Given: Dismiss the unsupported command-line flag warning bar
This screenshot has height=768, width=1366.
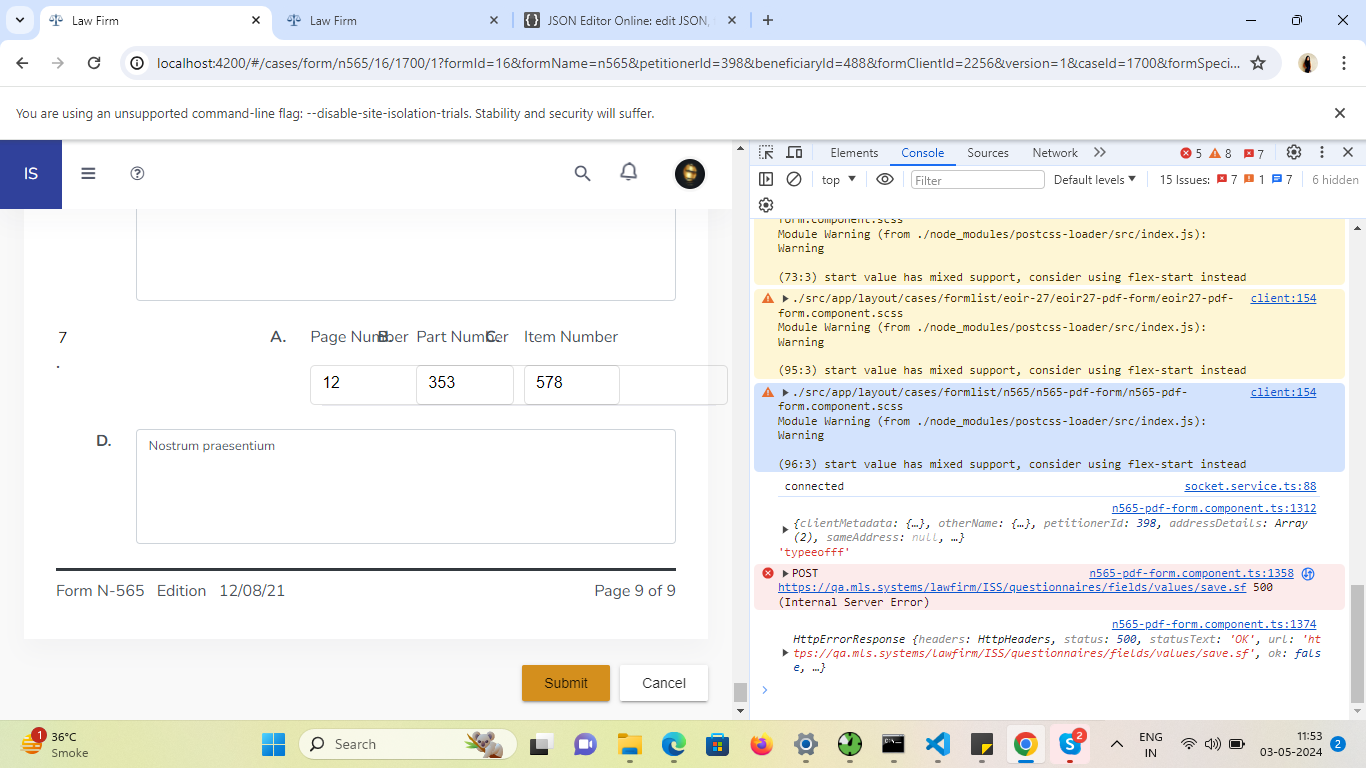Looking at the screenshot, I should click(1340, 113).
